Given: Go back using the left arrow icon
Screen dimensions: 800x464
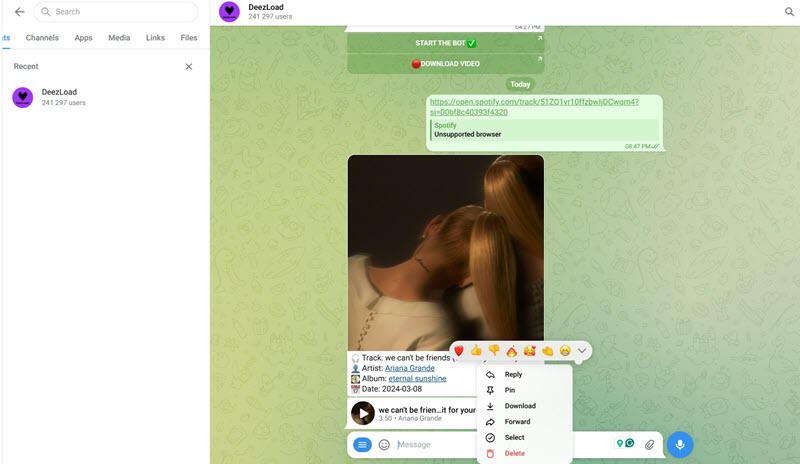Looking at the screenshot, I should [19, 12].
